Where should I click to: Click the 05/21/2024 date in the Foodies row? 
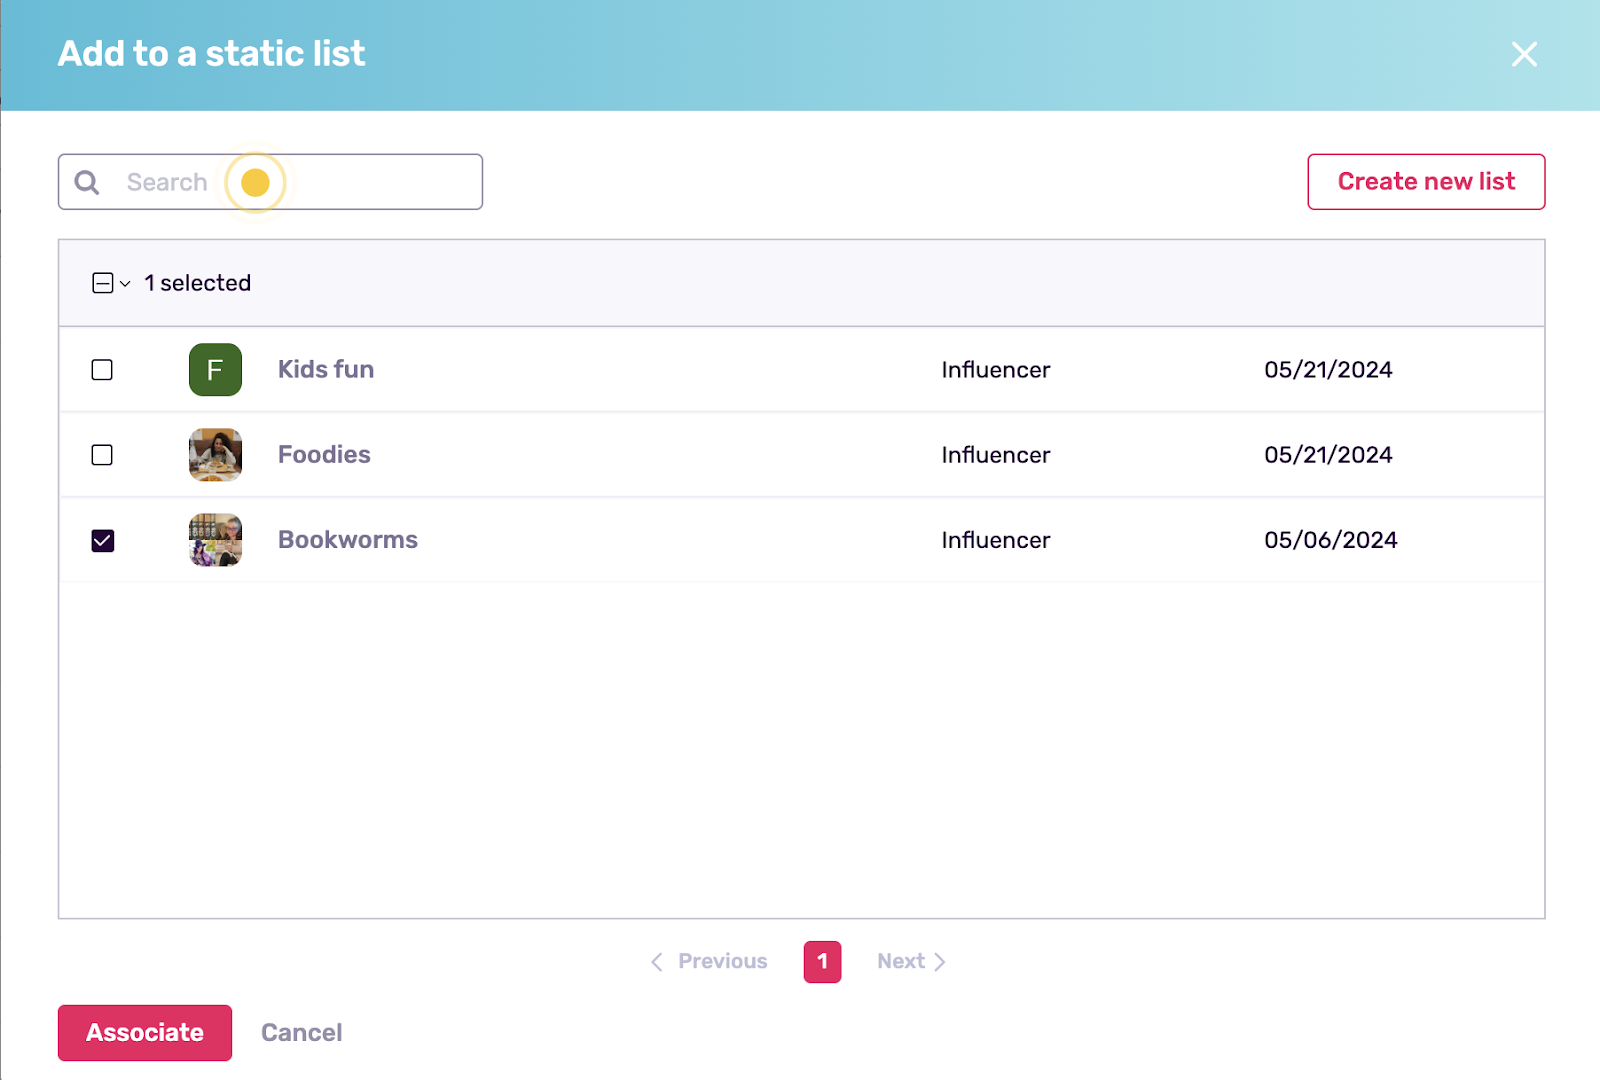point(1328,455)
